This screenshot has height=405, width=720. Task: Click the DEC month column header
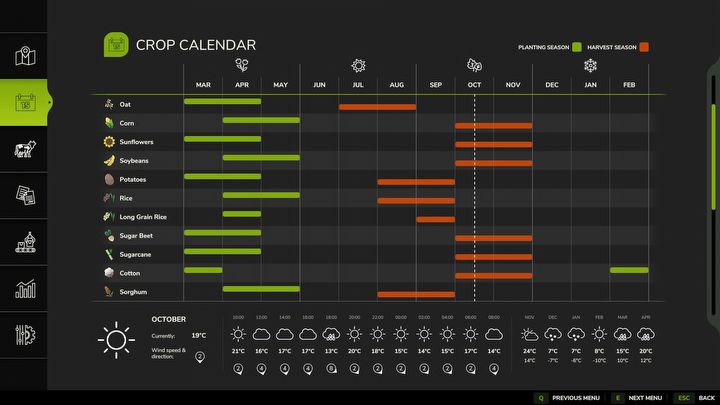click(x=552, y=84)
